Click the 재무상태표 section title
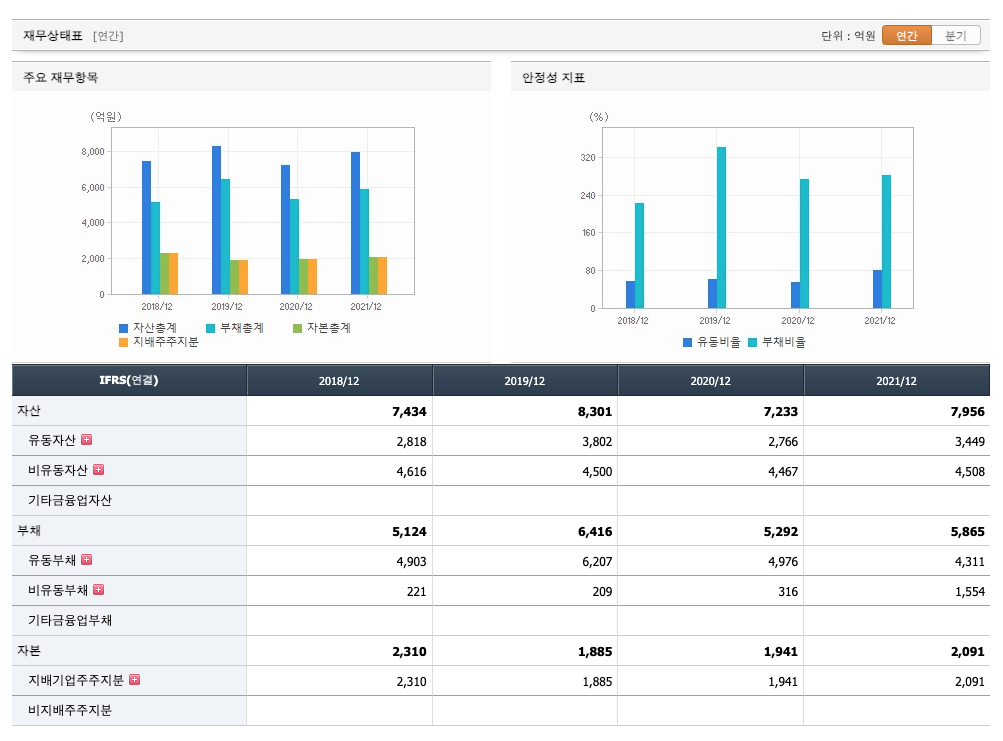The width and height of the screenshot is (1003, 741). tap(53, 36)
